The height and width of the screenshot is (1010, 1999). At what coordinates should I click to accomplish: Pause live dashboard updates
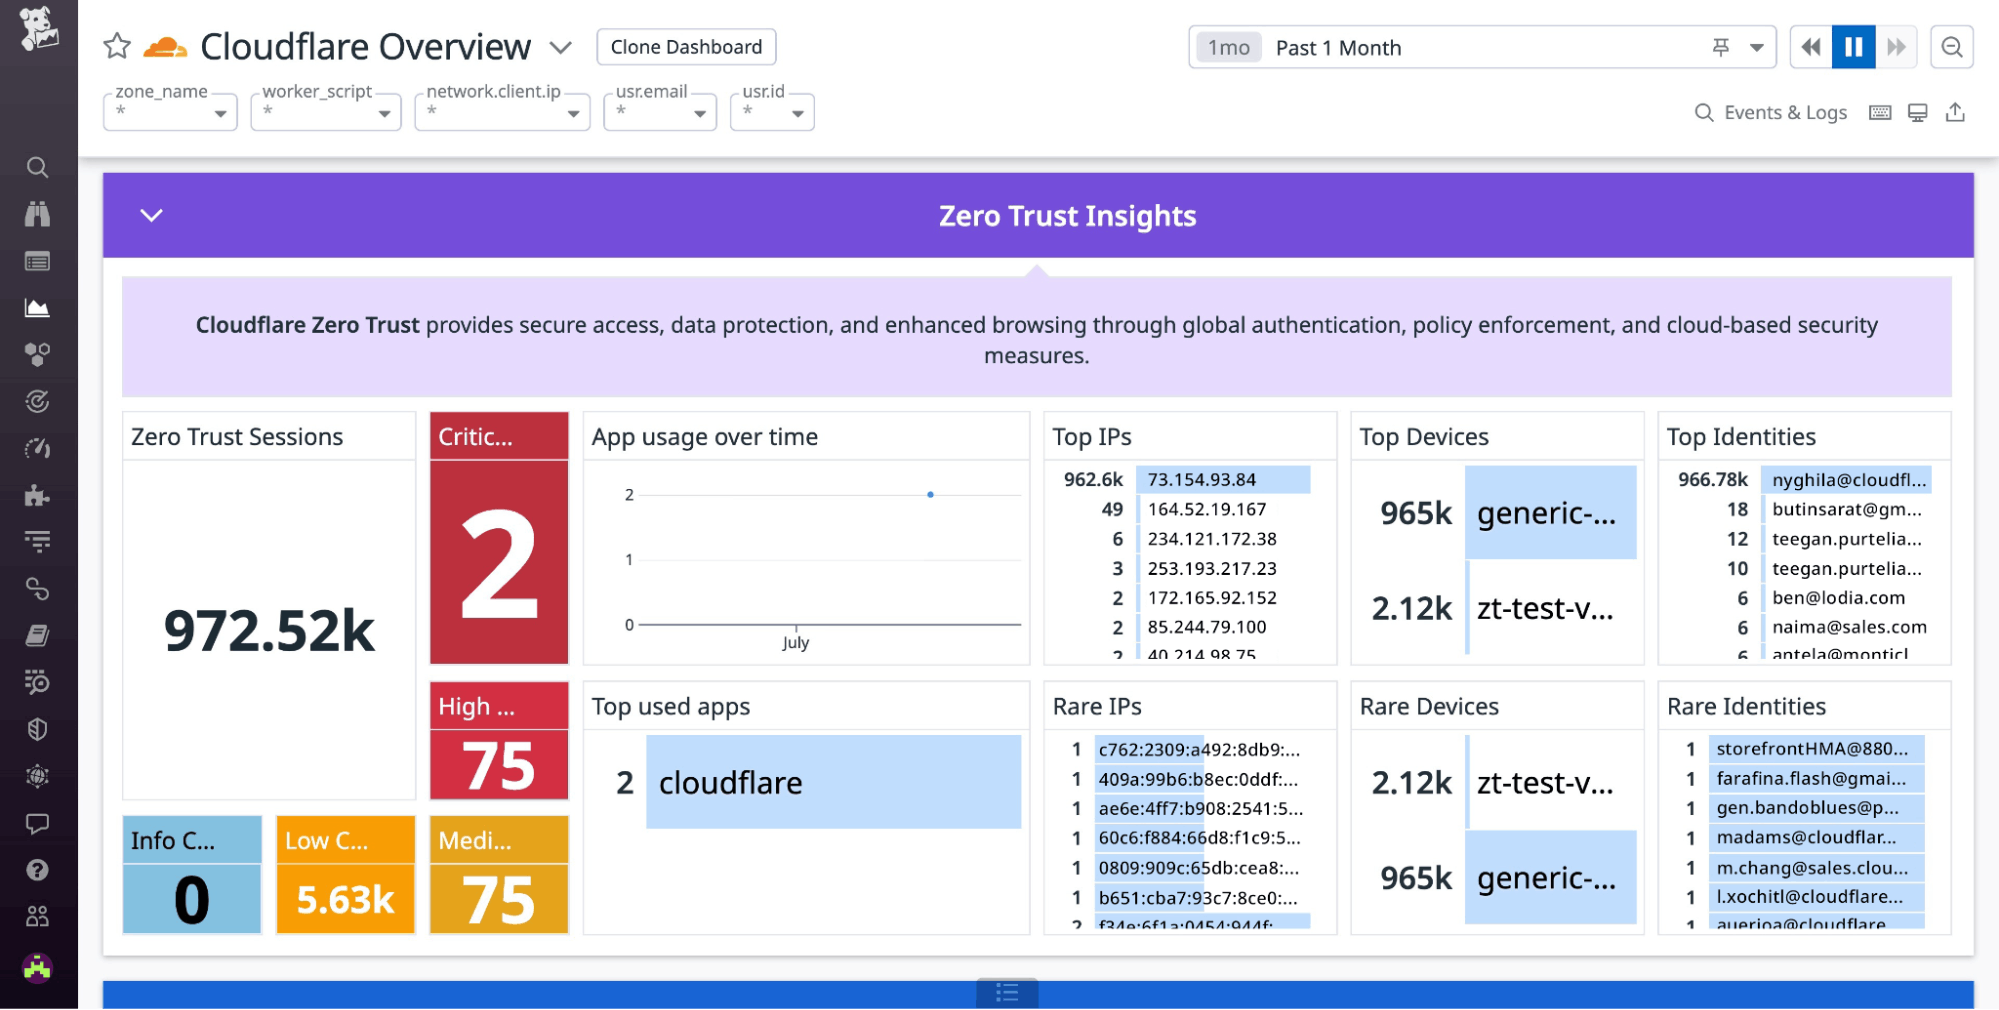point(1853,47)
